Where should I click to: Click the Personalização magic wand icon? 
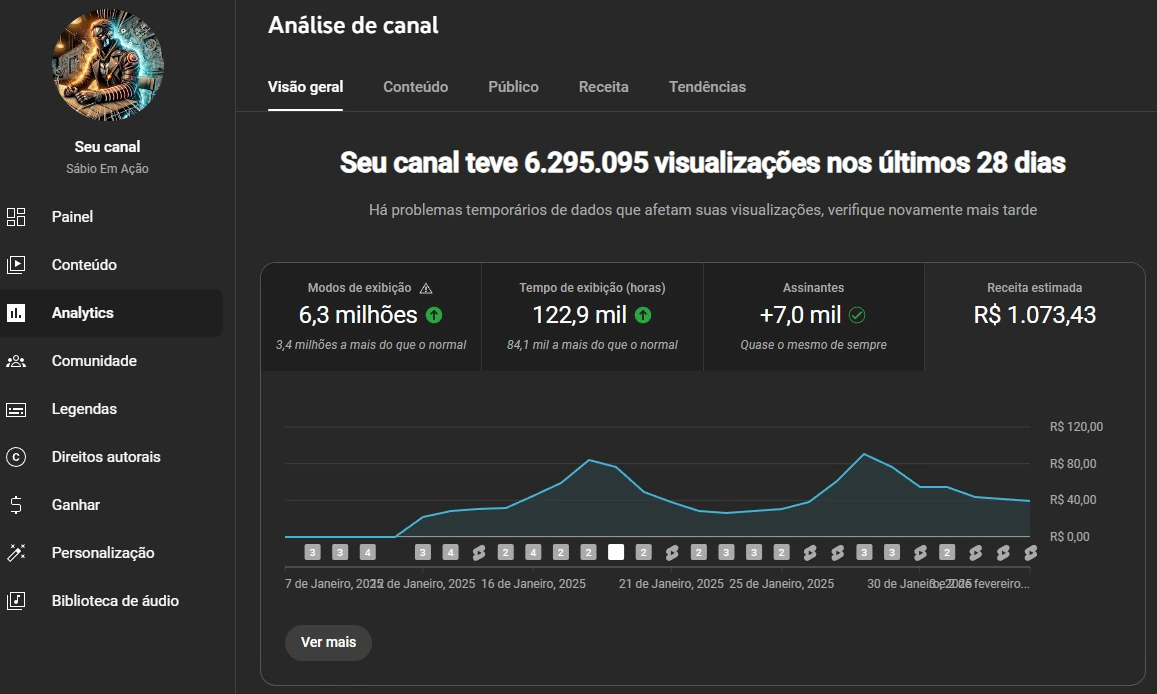(16, 553)
